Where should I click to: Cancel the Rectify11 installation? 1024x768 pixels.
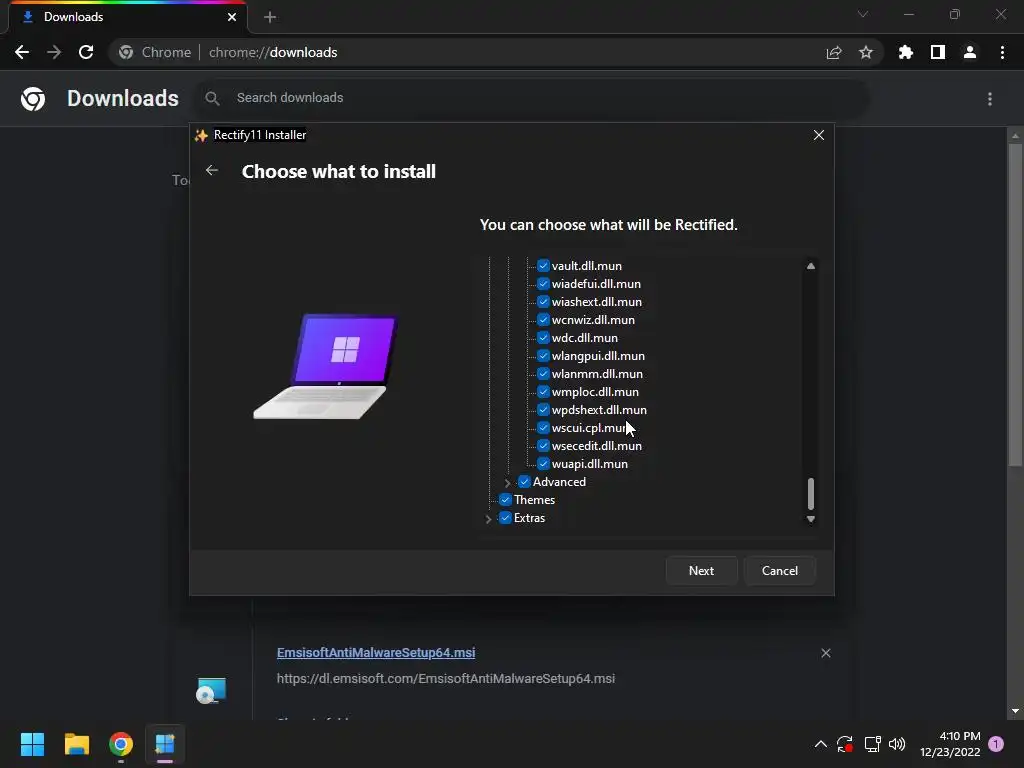pos(780,571)
